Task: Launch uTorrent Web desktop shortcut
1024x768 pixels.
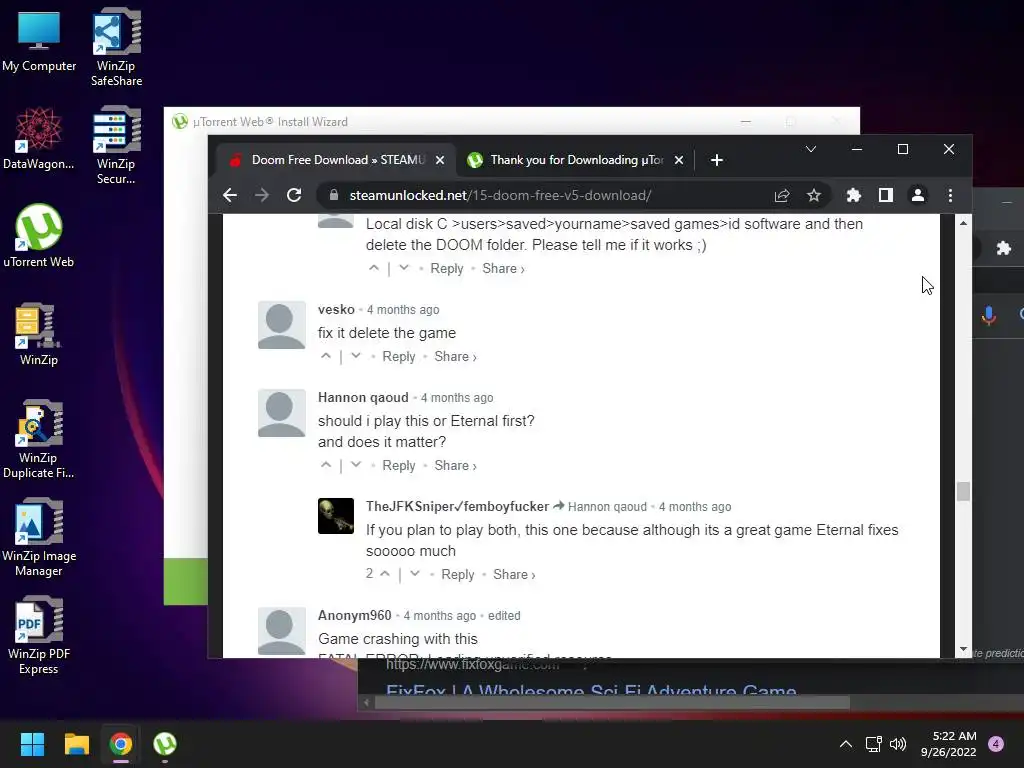Action: (39, 236)
